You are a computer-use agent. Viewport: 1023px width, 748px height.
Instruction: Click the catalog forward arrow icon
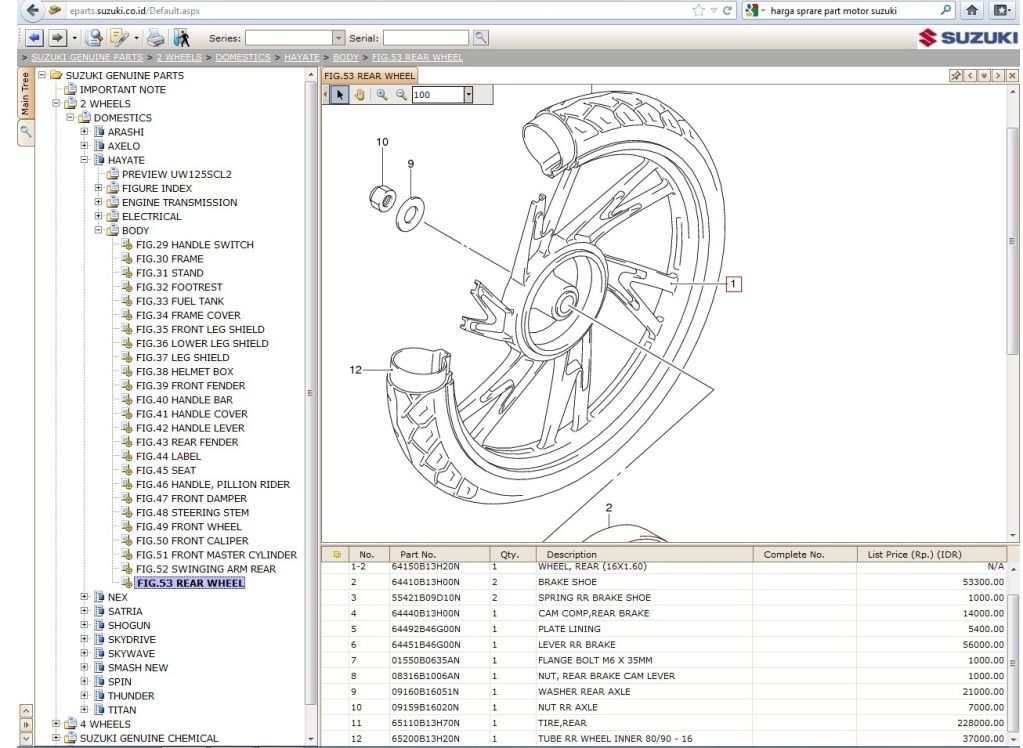57,38
